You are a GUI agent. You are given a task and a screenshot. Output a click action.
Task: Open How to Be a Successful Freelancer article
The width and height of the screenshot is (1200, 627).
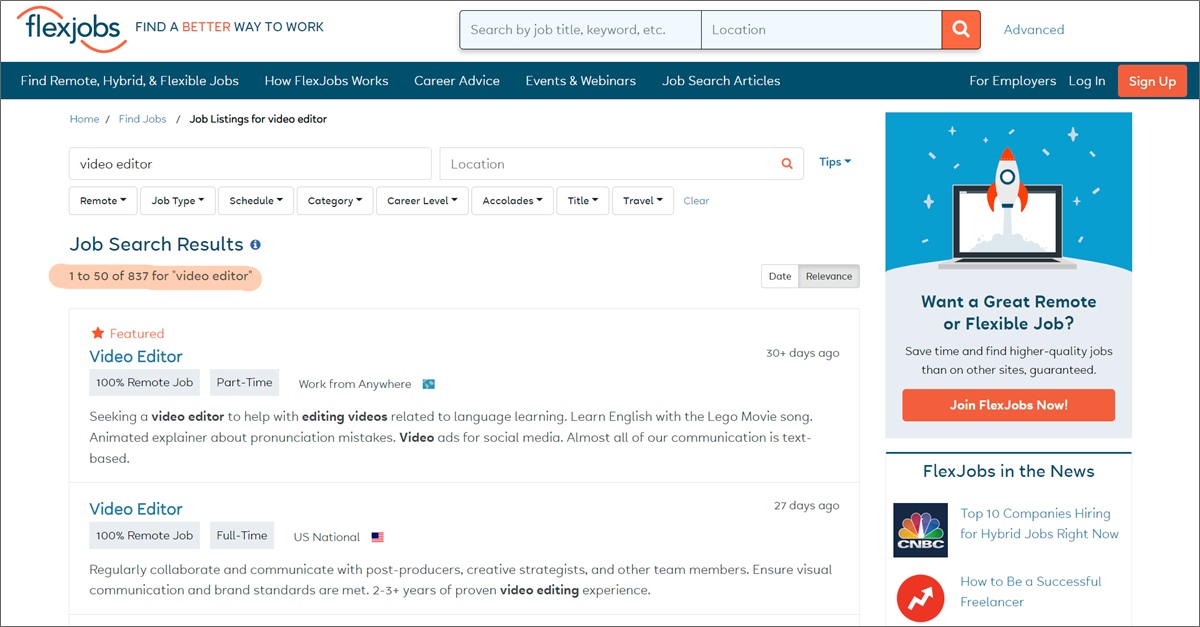pos(1030,591)
